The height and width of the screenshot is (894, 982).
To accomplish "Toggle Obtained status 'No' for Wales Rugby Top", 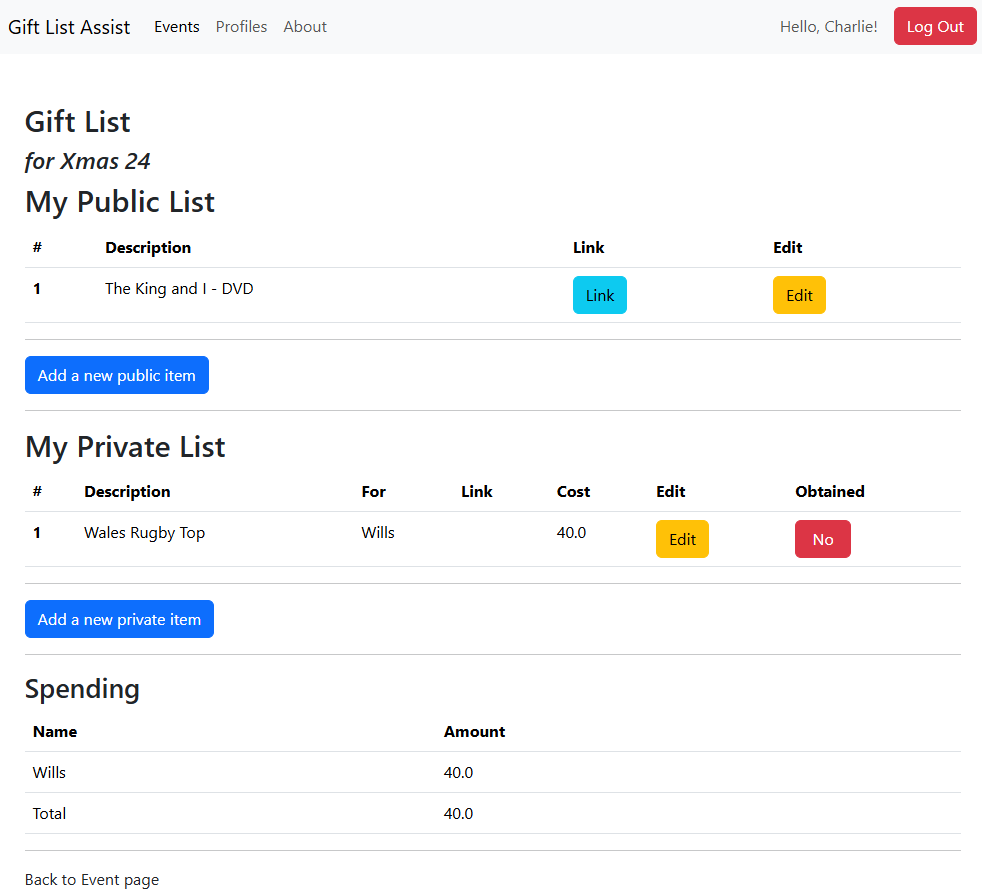I will pyautogui.click(x=822, y=539).
